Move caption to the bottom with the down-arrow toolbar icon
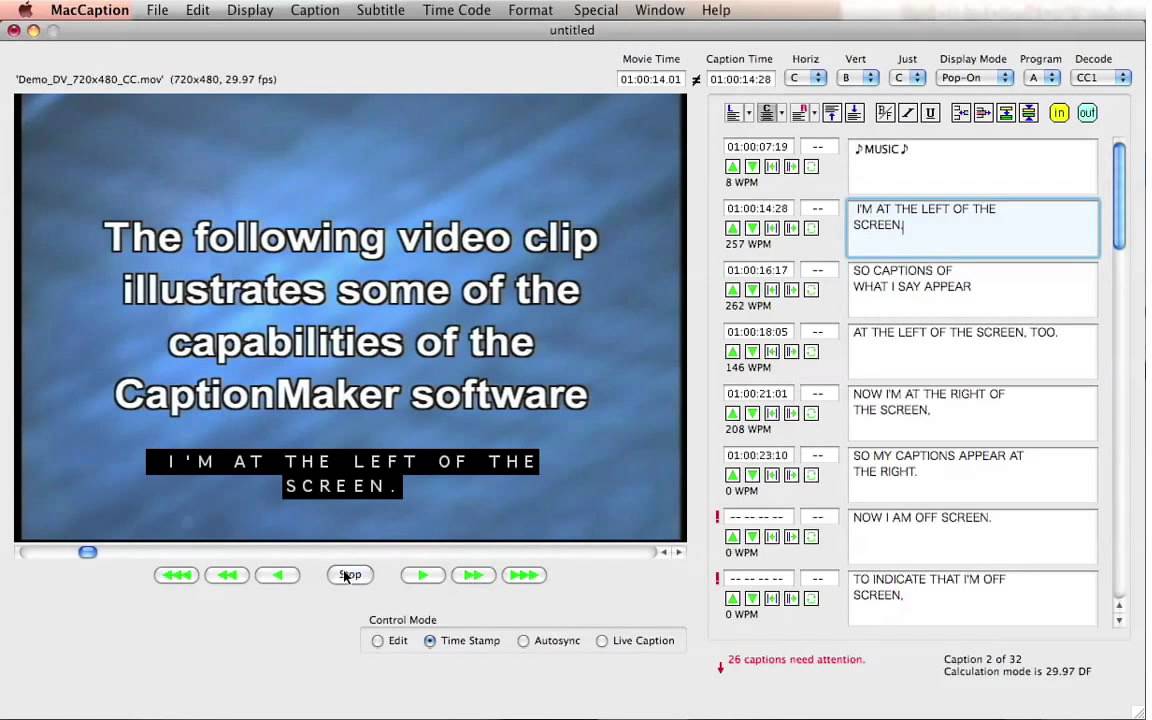The height and width of the screenshot is (720, 1152). 854,112
